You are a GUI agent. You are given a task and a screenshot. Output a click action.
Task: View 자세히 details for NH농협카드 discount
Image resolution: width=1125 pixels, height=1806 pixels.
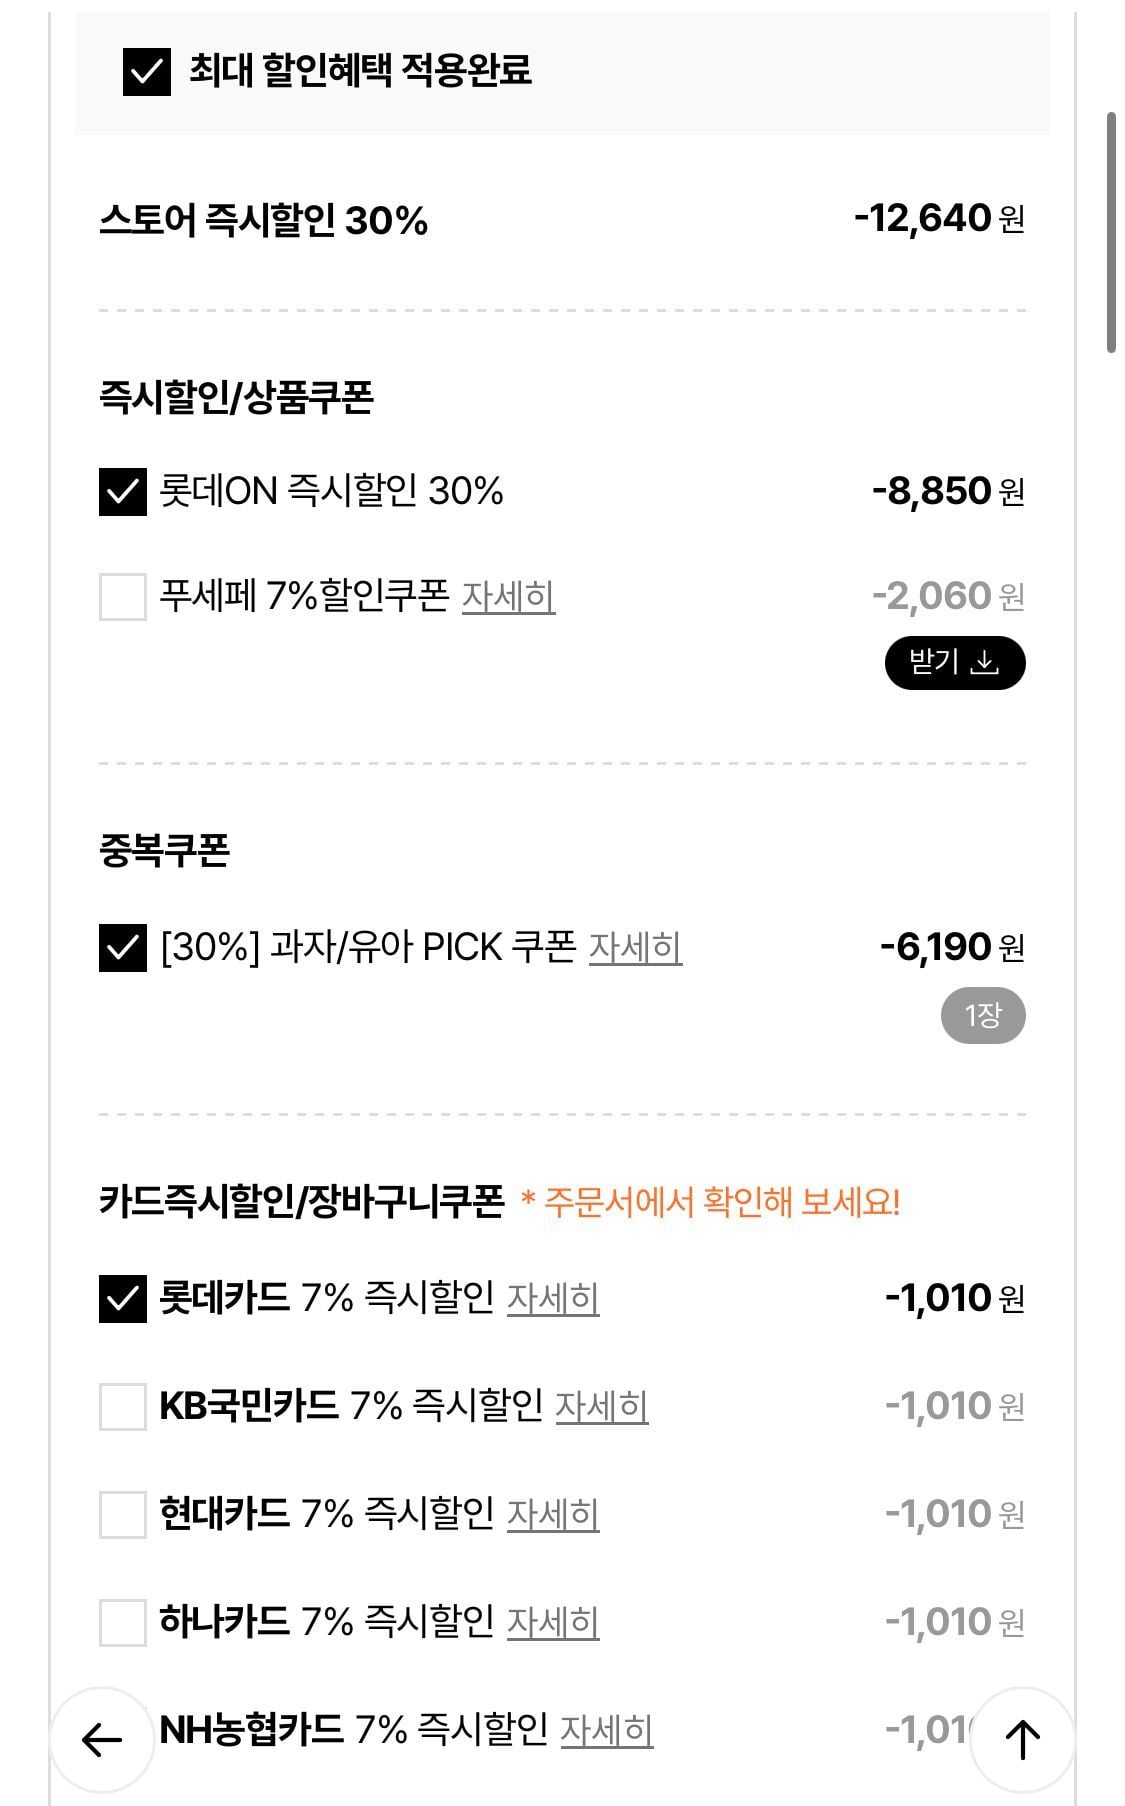coord(606,1730)
